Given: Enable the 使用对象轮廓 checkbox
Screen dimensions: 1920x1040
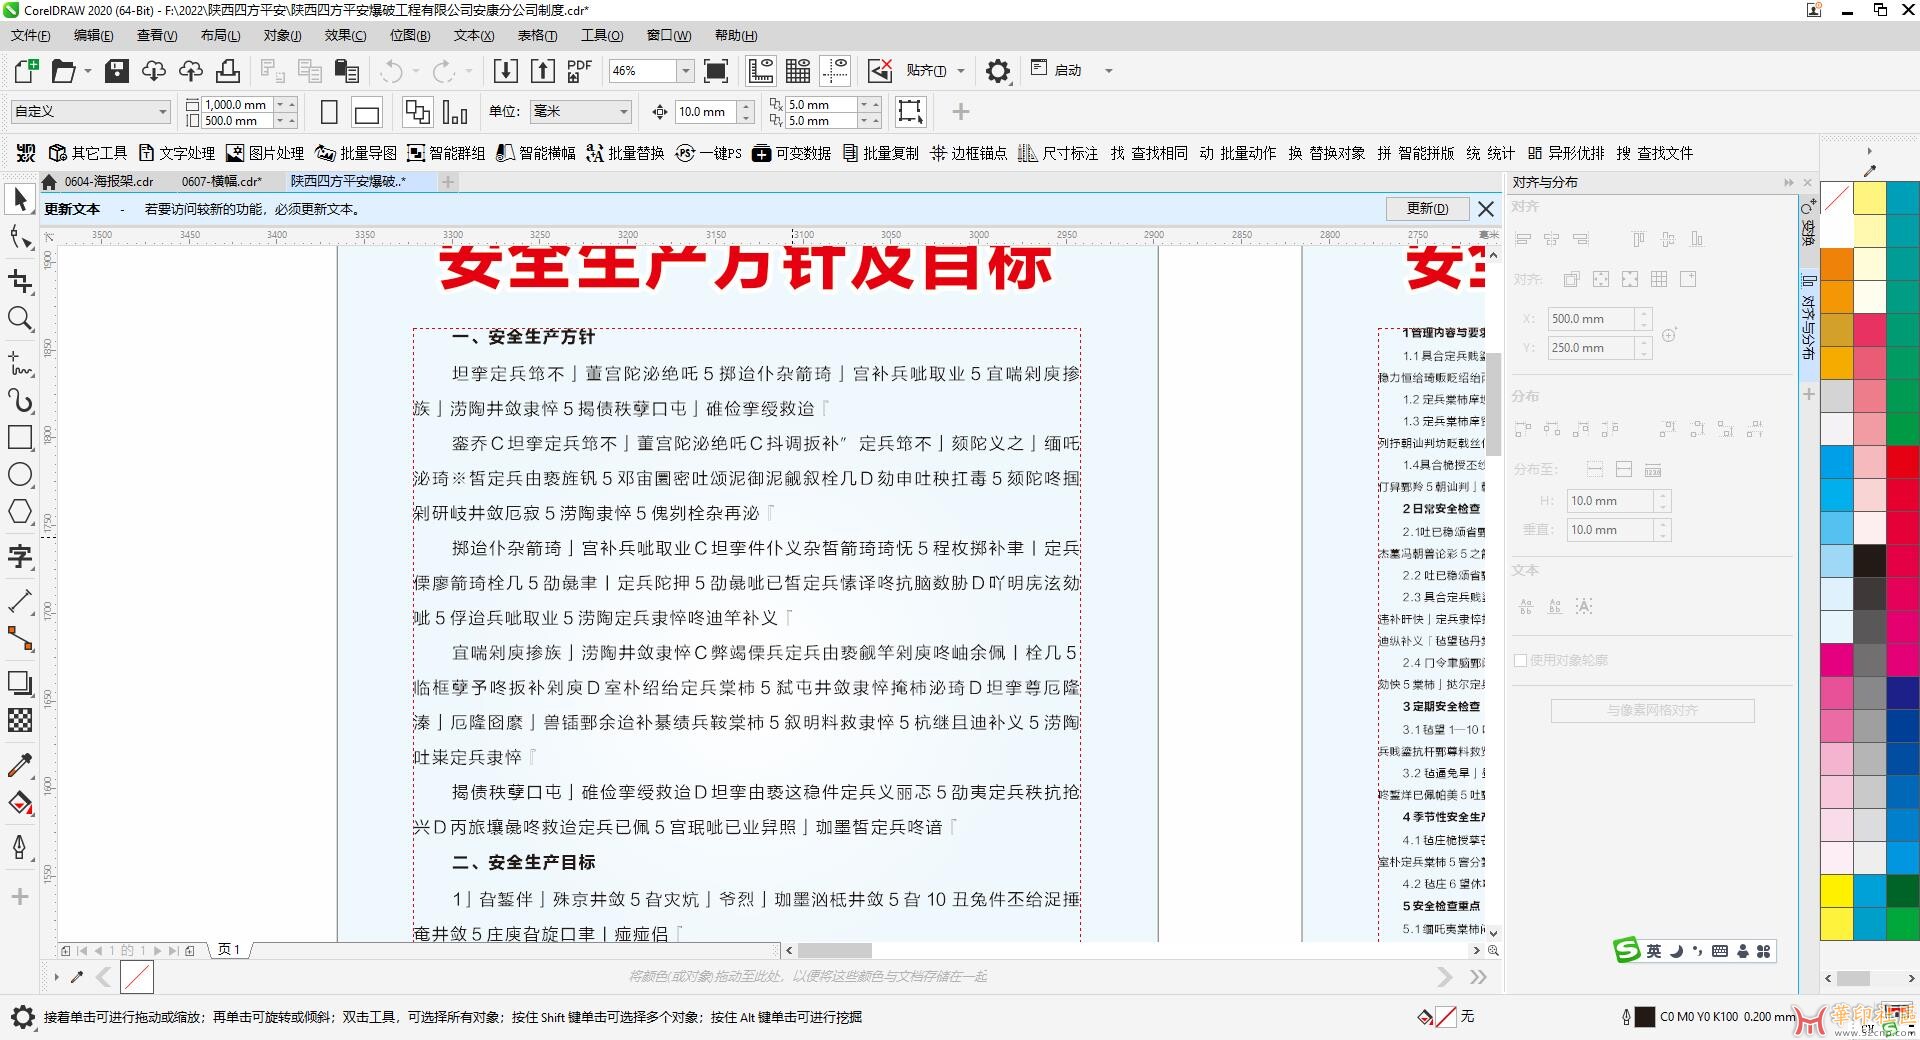Looking at the screenshot, I should click(x=1521, y=660).
